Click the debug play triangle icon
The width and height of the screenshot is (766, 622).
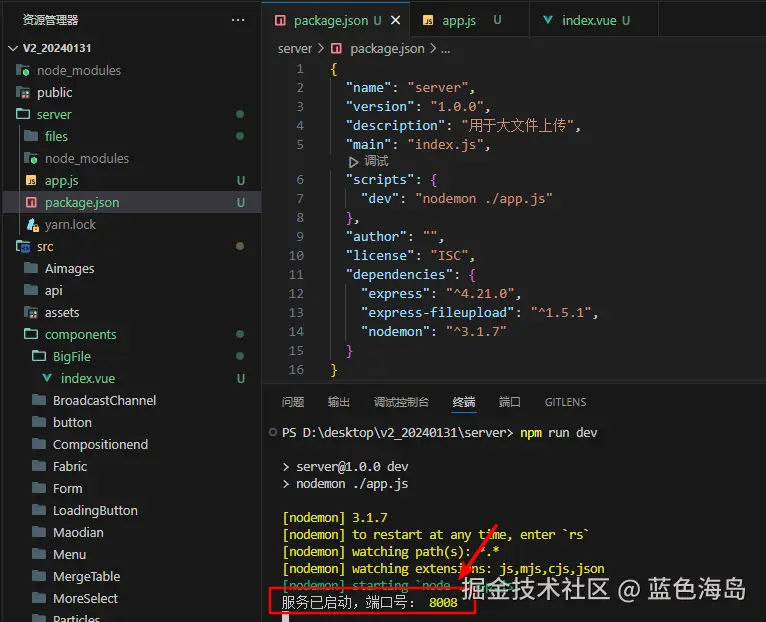(354, 162)
